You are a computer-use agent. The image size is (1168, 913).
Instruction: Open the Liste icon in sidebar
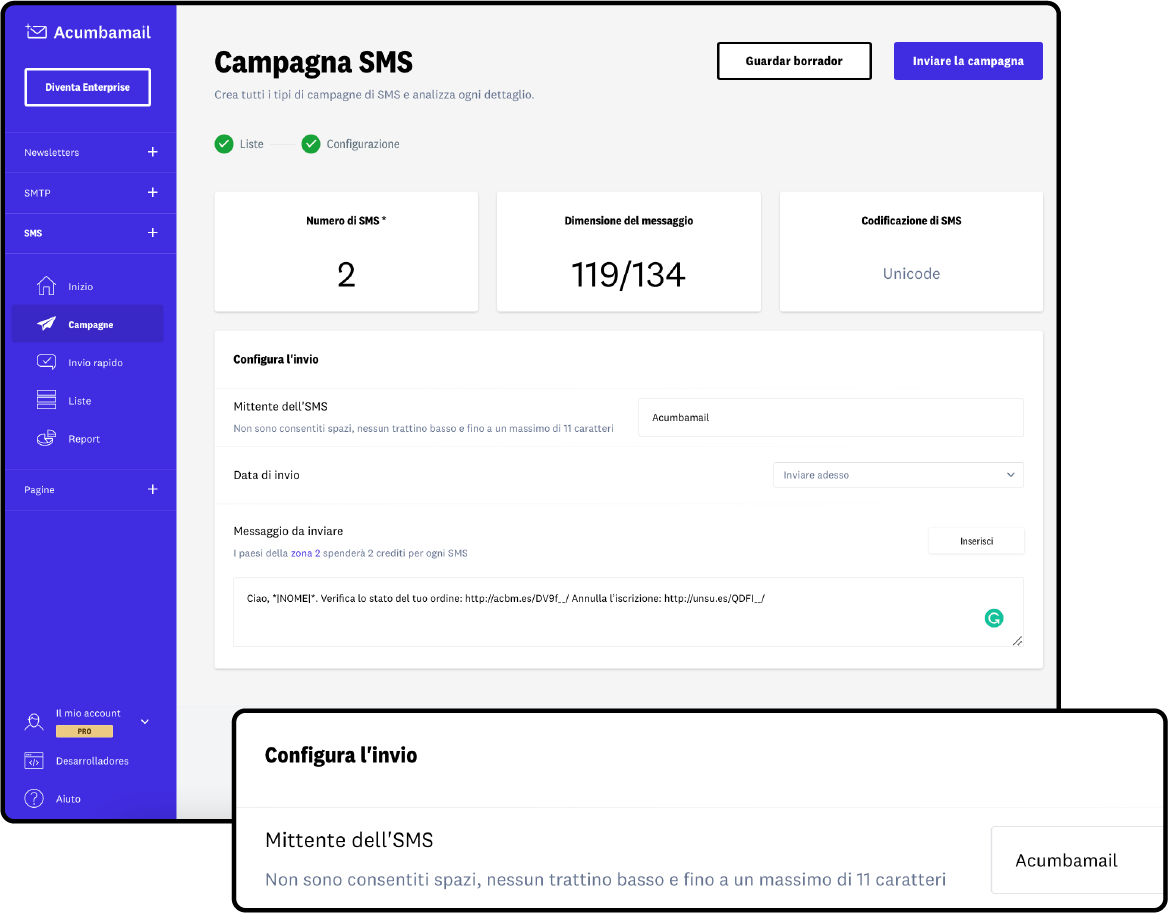click(x=46, y=400)
